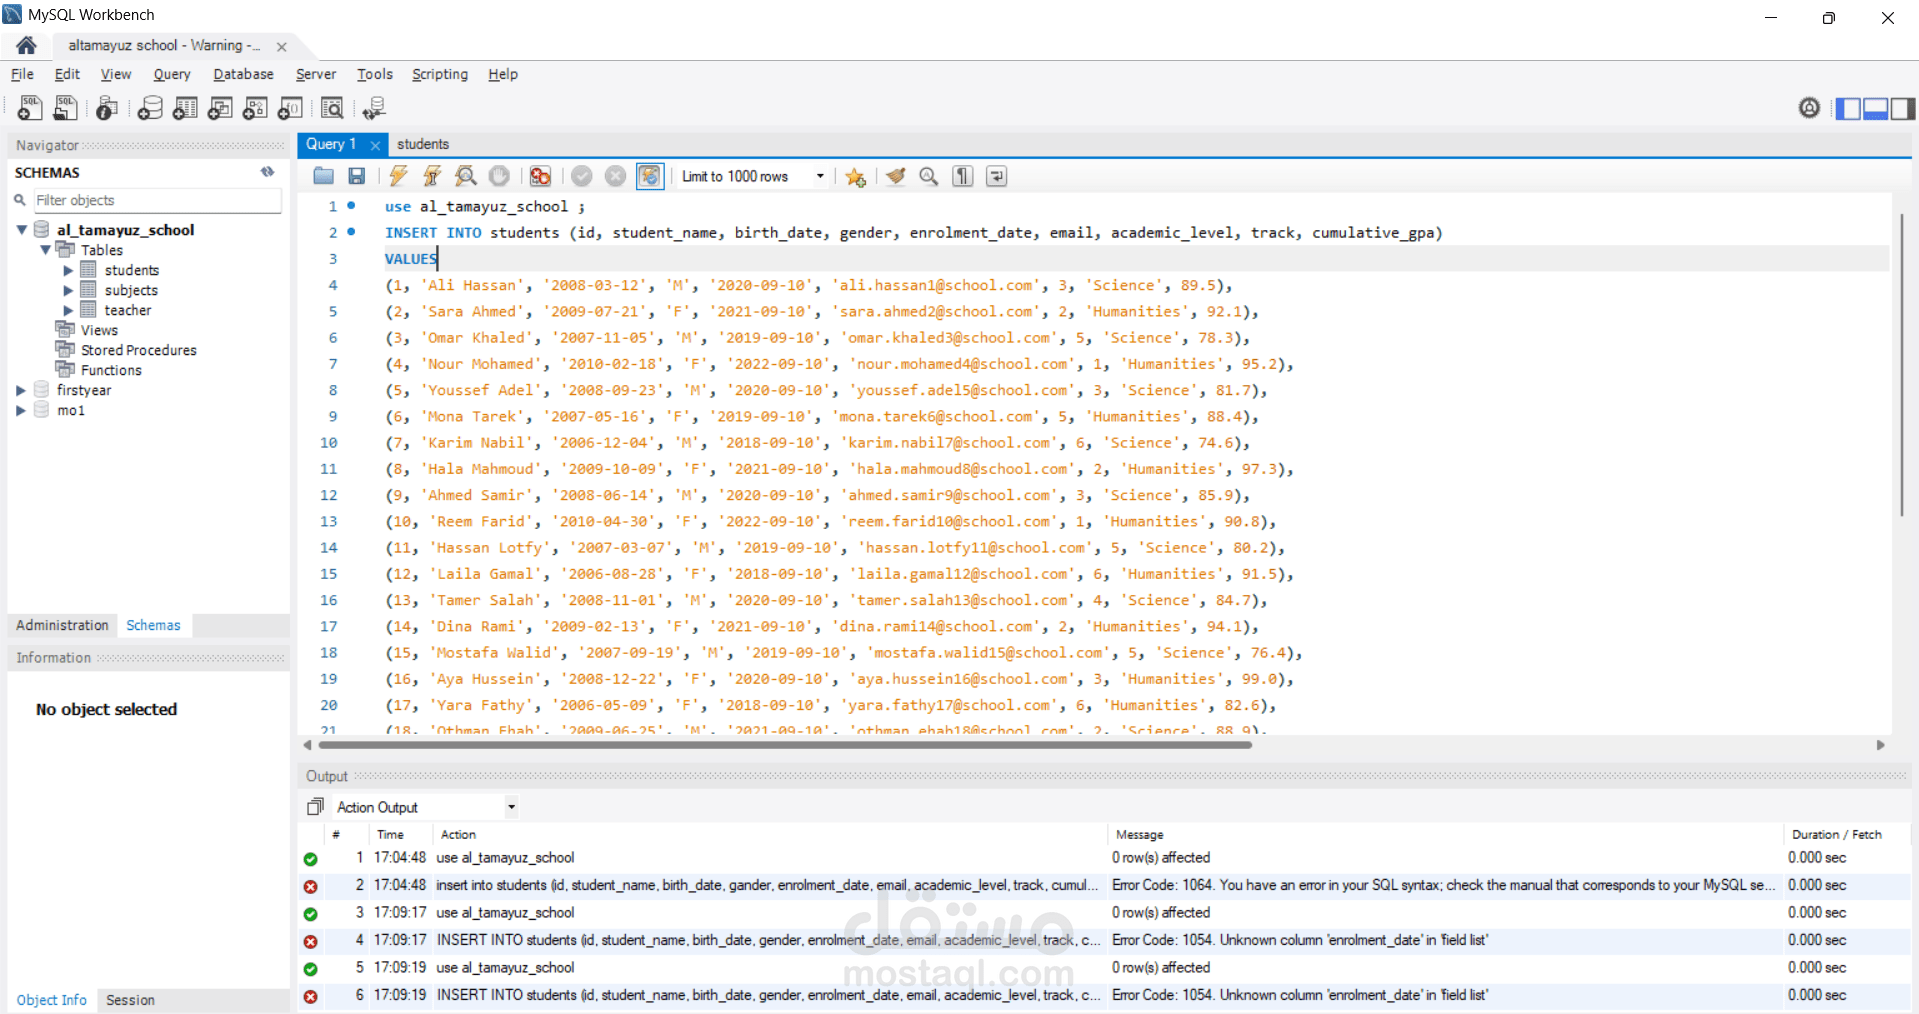Create a new SQL tab from main toolbar
1919x1014 pixels.
click(x=30, y=108)
